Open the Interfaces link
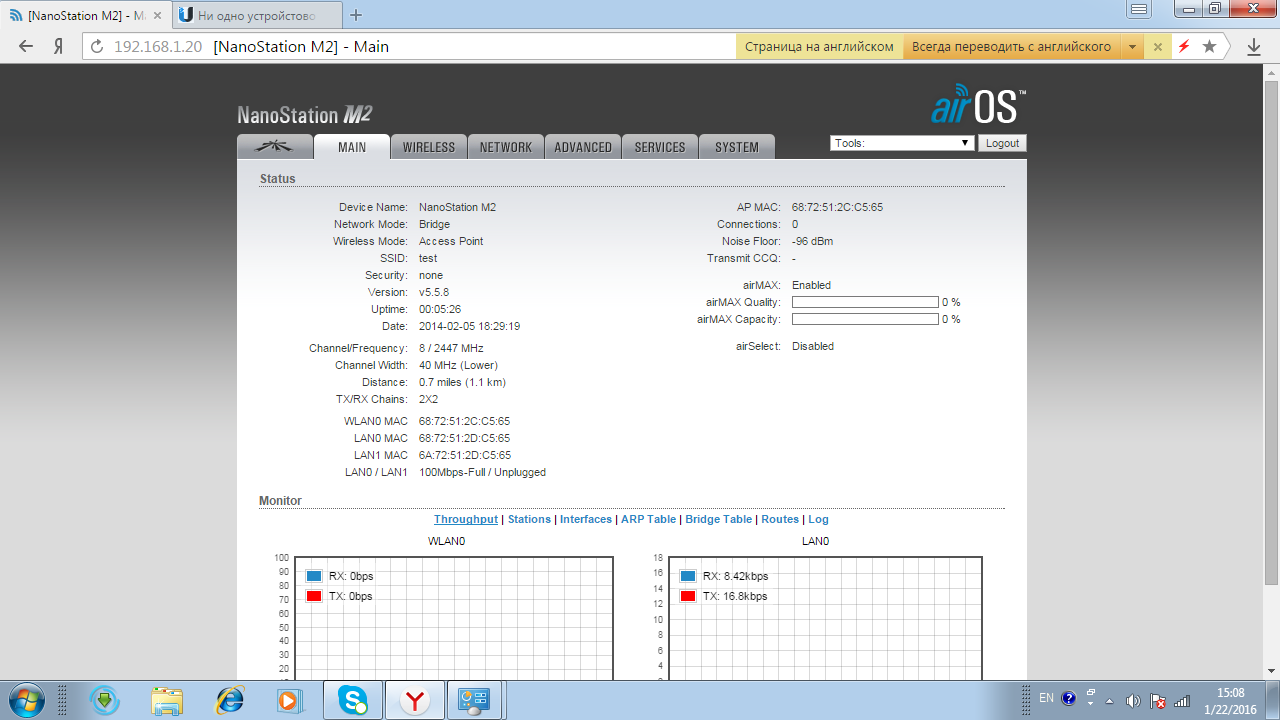This screenshot has width=1280, height=720. coord(586,519)
